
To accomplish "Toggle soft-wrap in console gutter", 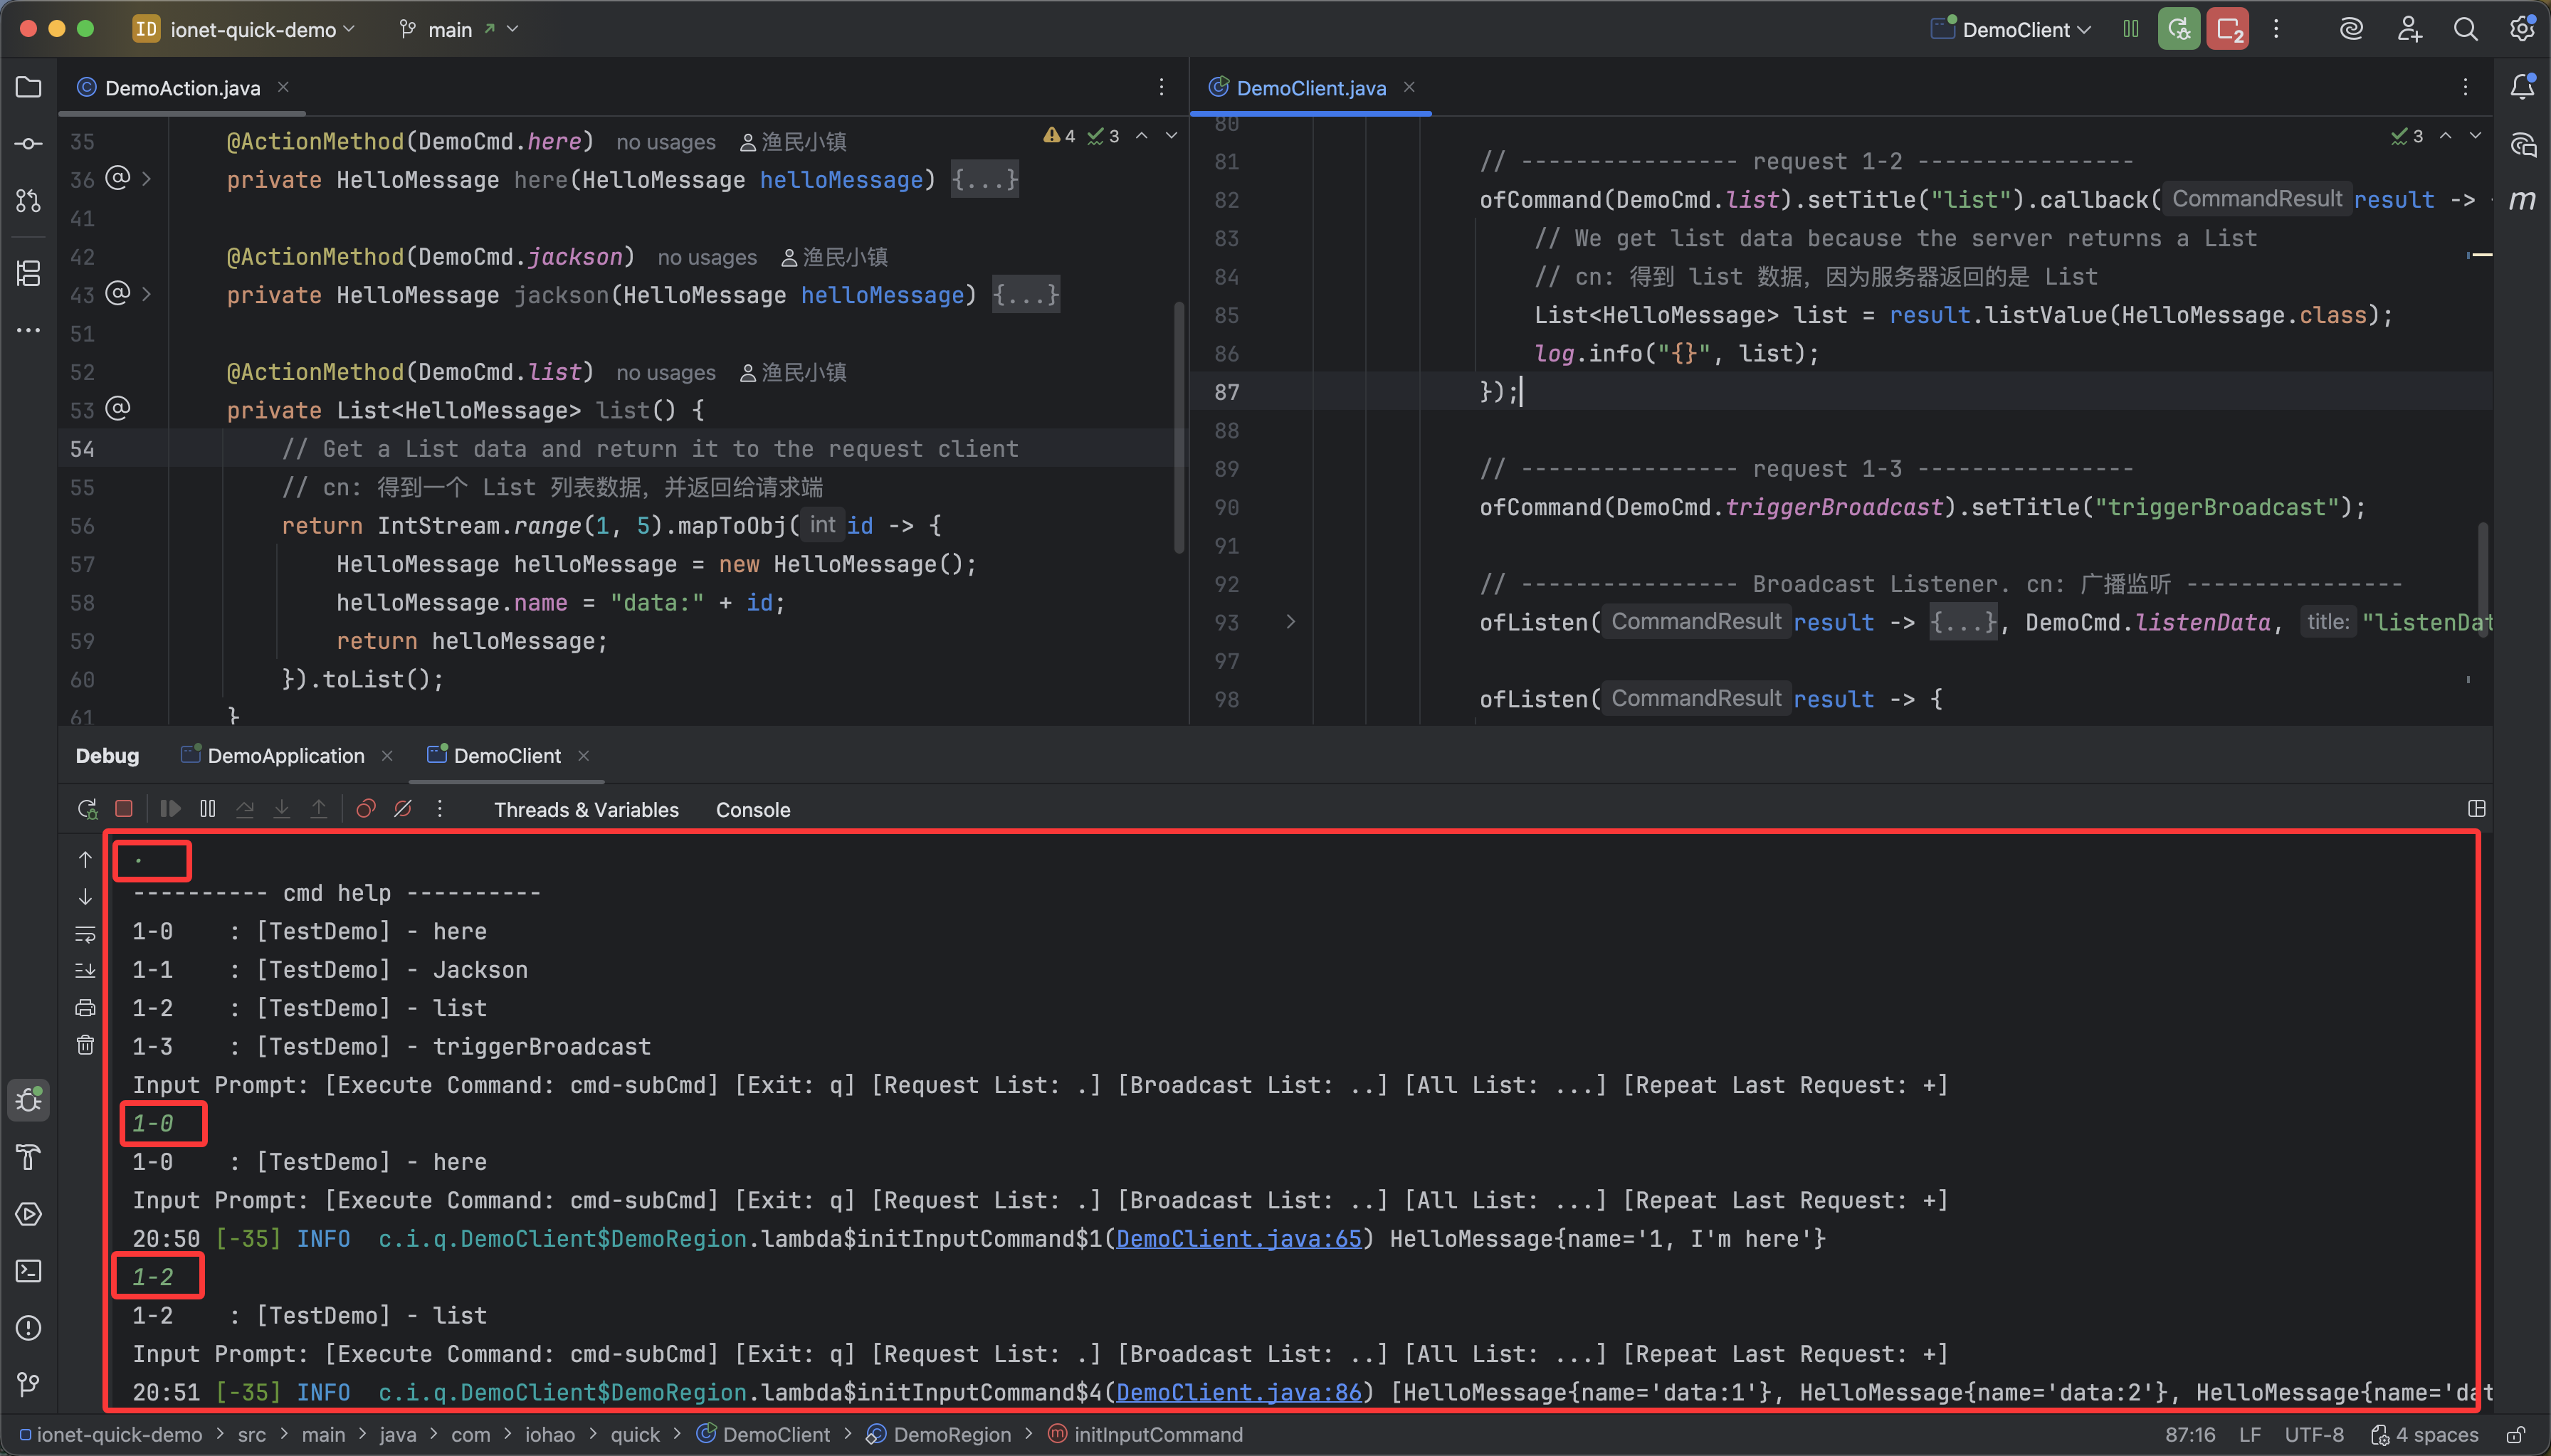I will coord(85,934).
